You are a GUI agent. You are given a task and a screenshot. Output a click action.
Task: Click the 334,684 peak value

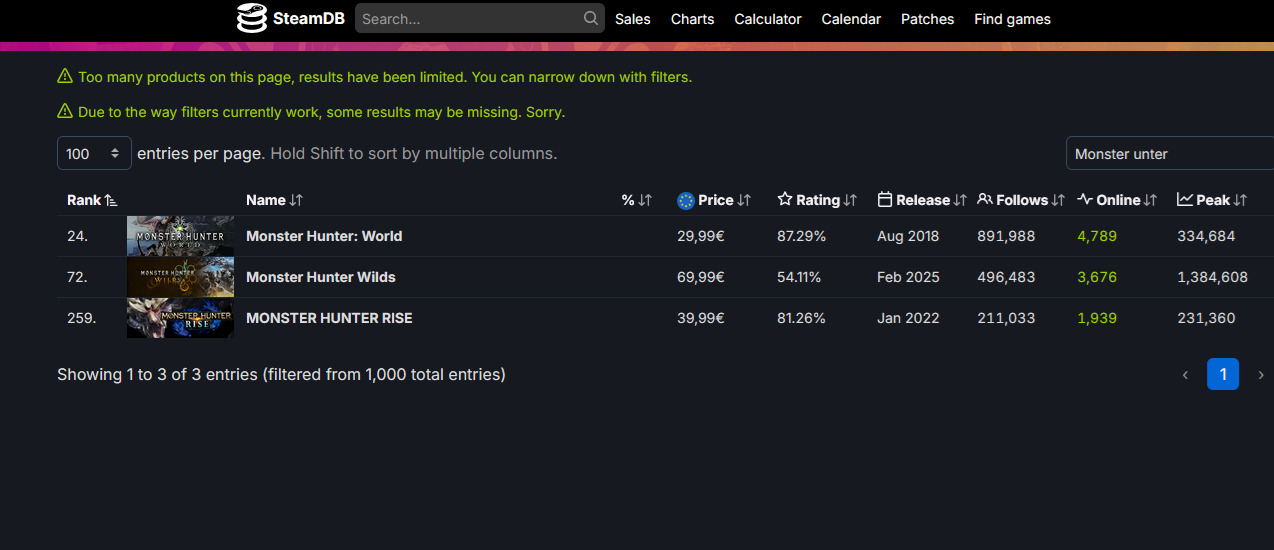(x=1206, y=236)
